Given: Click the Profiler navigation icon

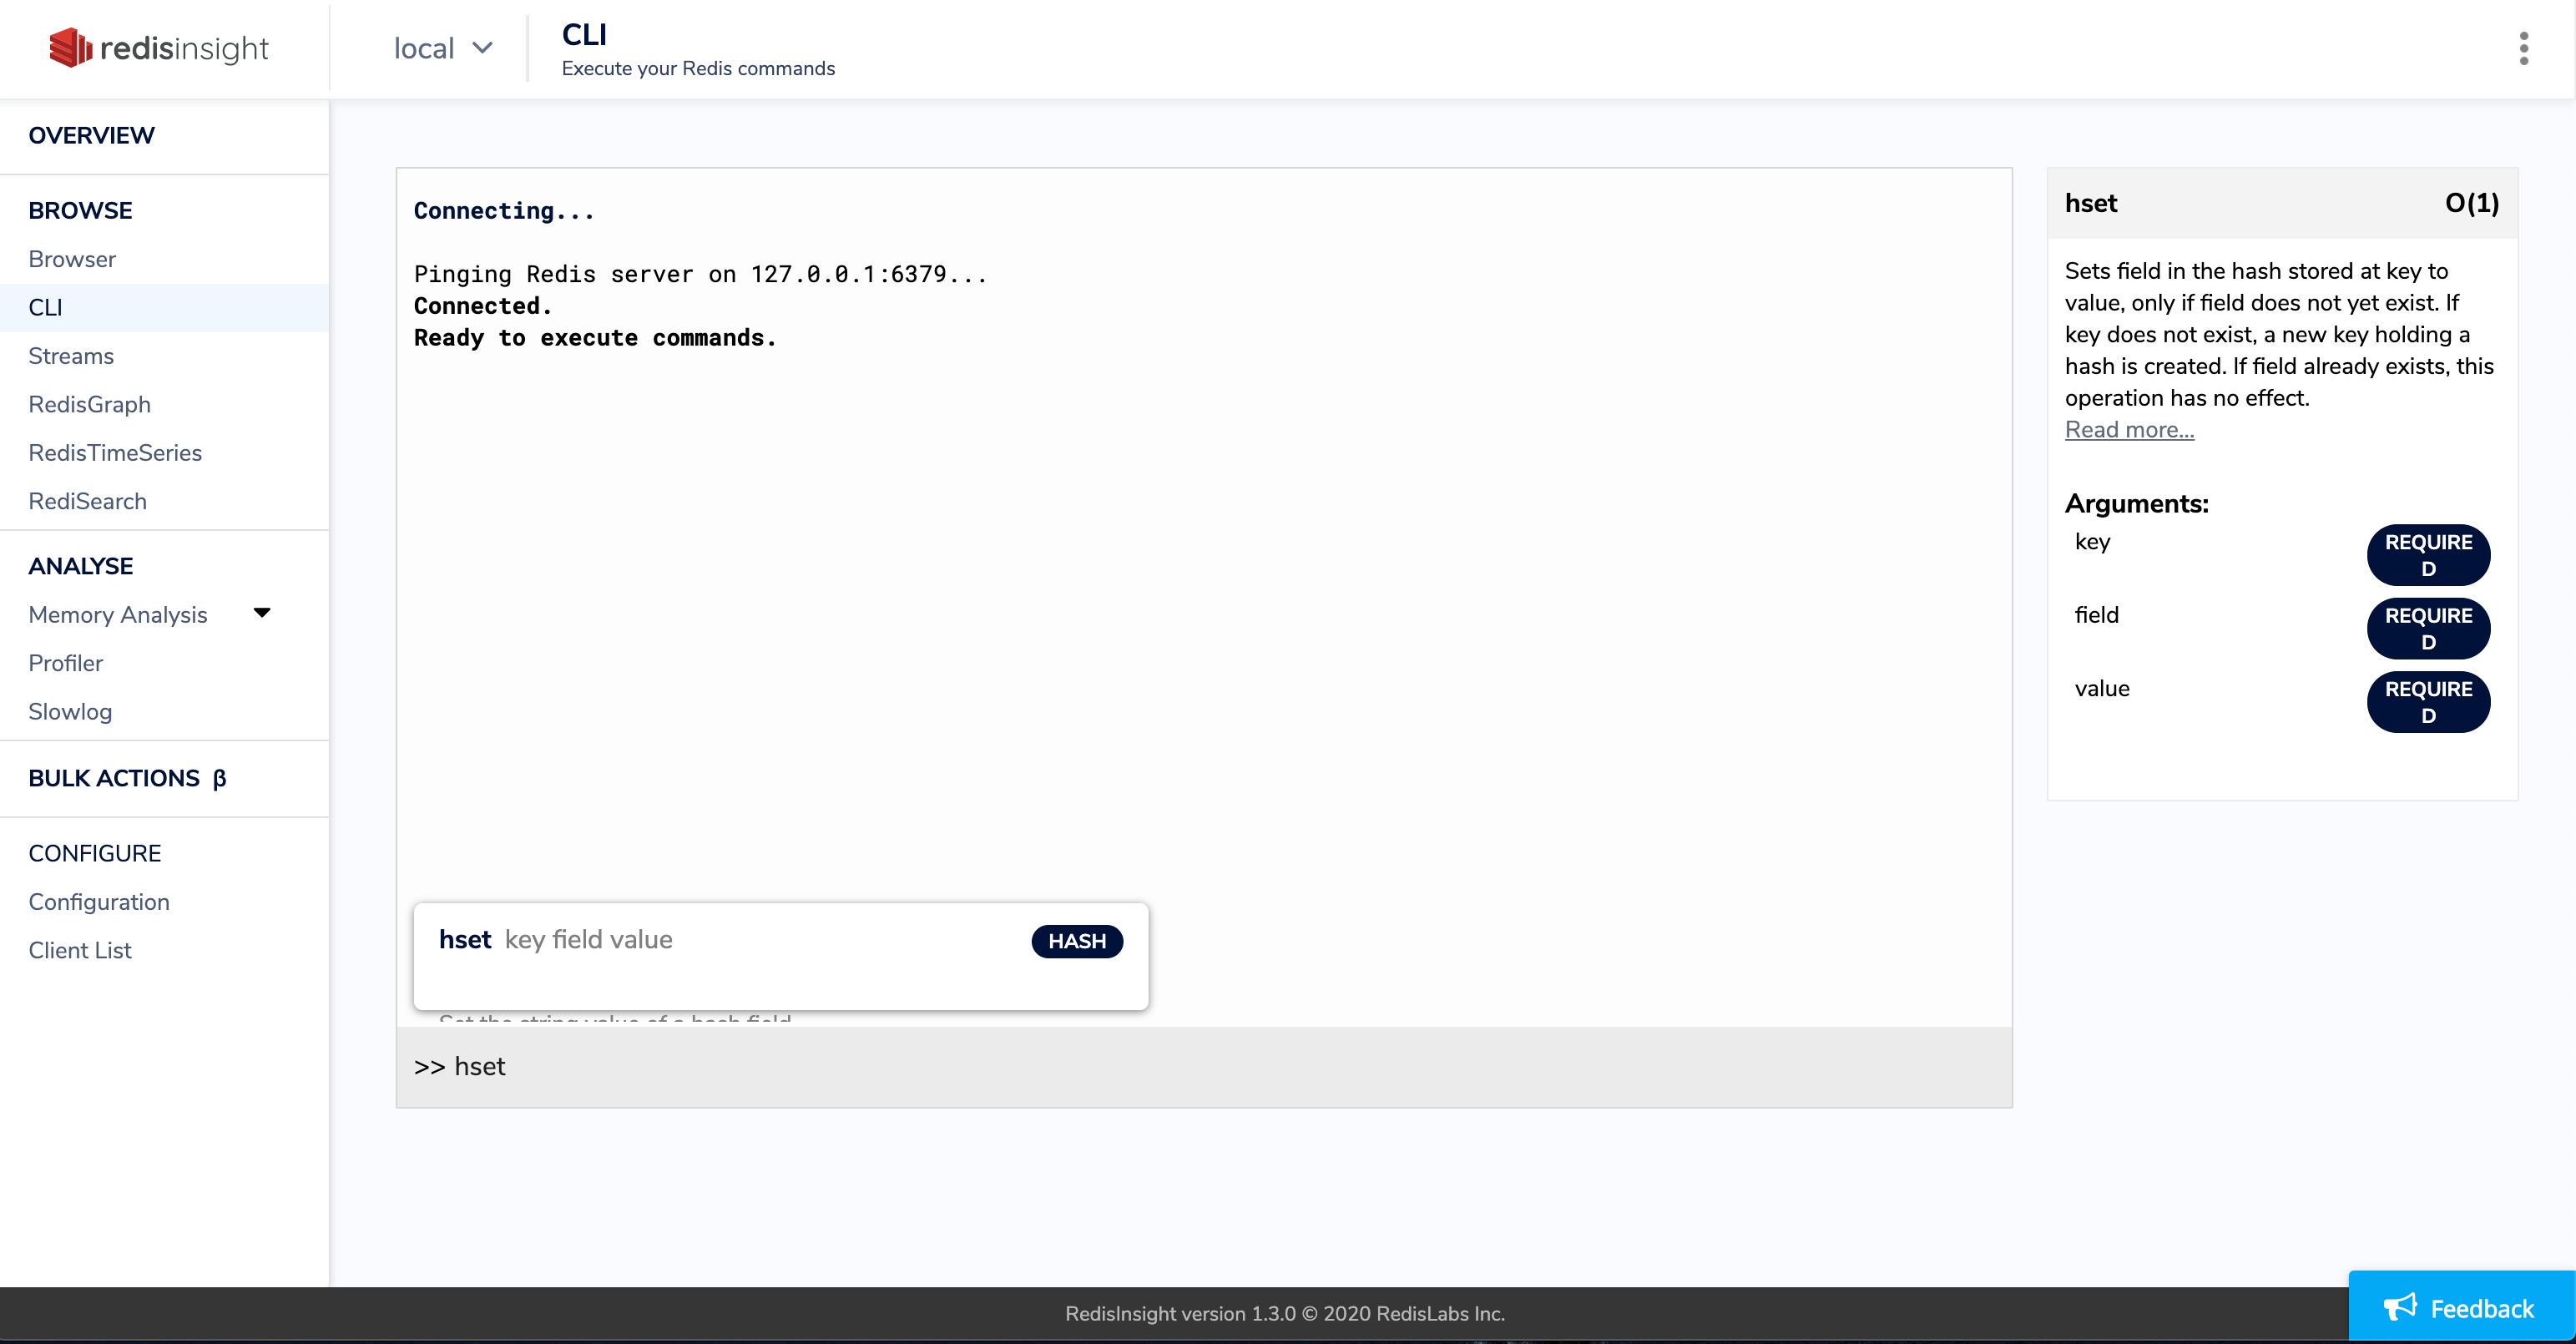Looking at the screenshot, I should point(65,663).
